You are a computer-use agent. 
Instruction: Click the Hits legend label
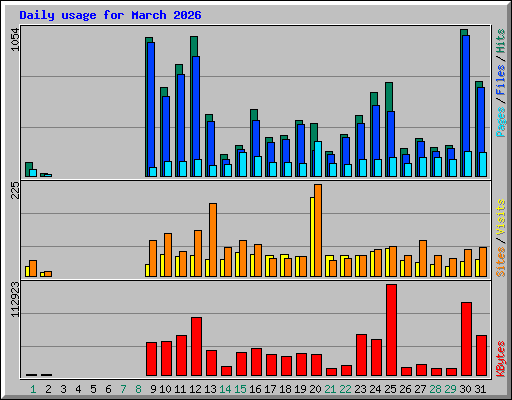tap(500, 41)
